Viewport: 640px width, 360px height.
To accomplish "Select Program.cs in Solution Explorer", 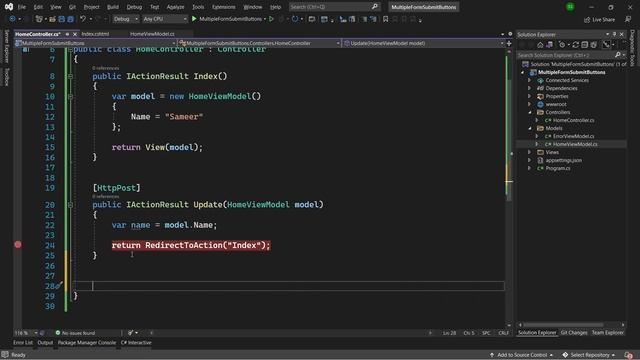I will (558, 168).
